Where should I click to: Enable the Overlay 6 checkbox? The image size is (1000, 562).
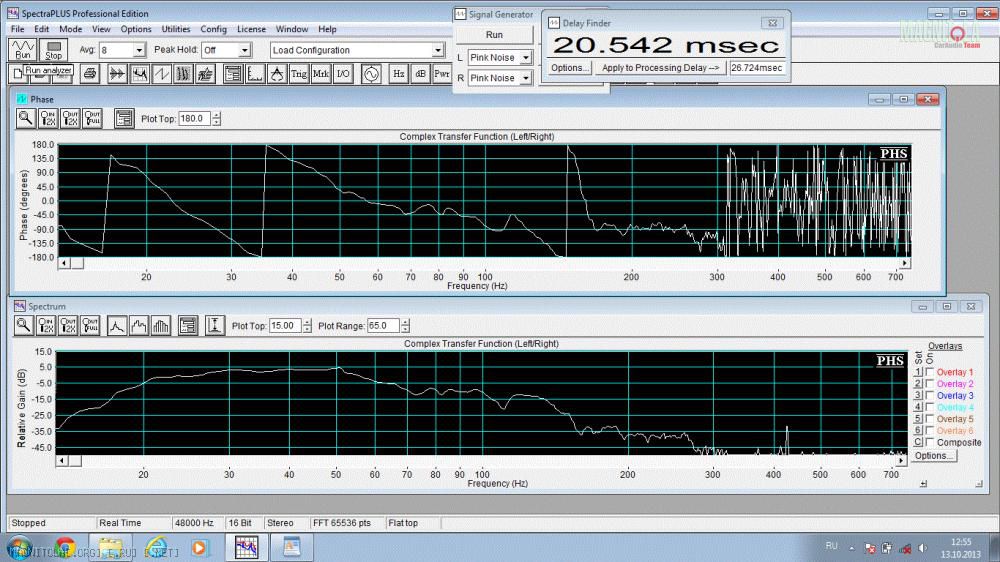click(x=930, y=431)
